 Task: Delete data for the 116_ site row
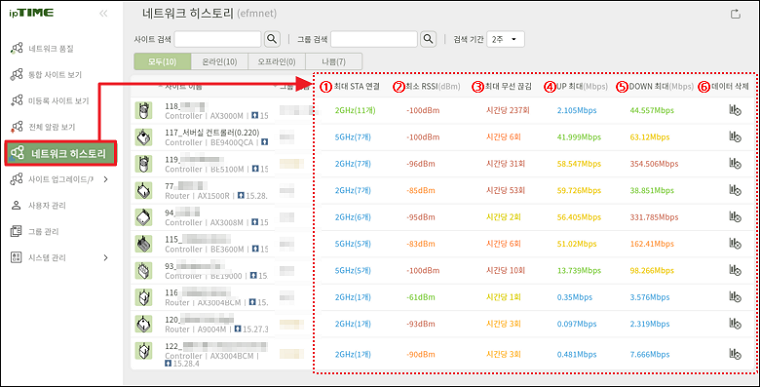point(735,297)
